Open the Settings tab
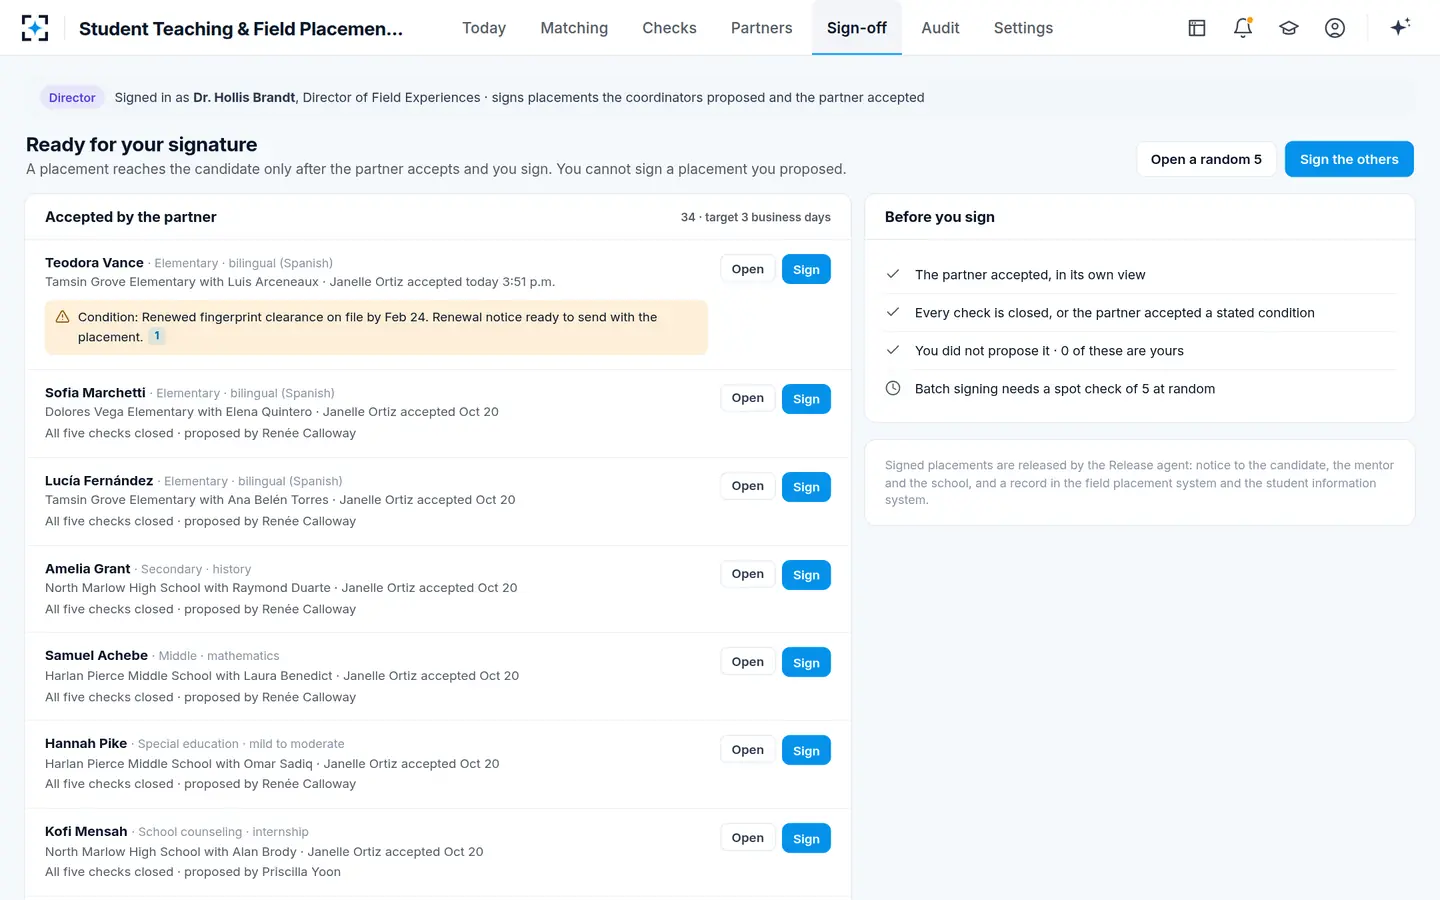The width and height of the screenshot is (1440, 900). 1023,28
